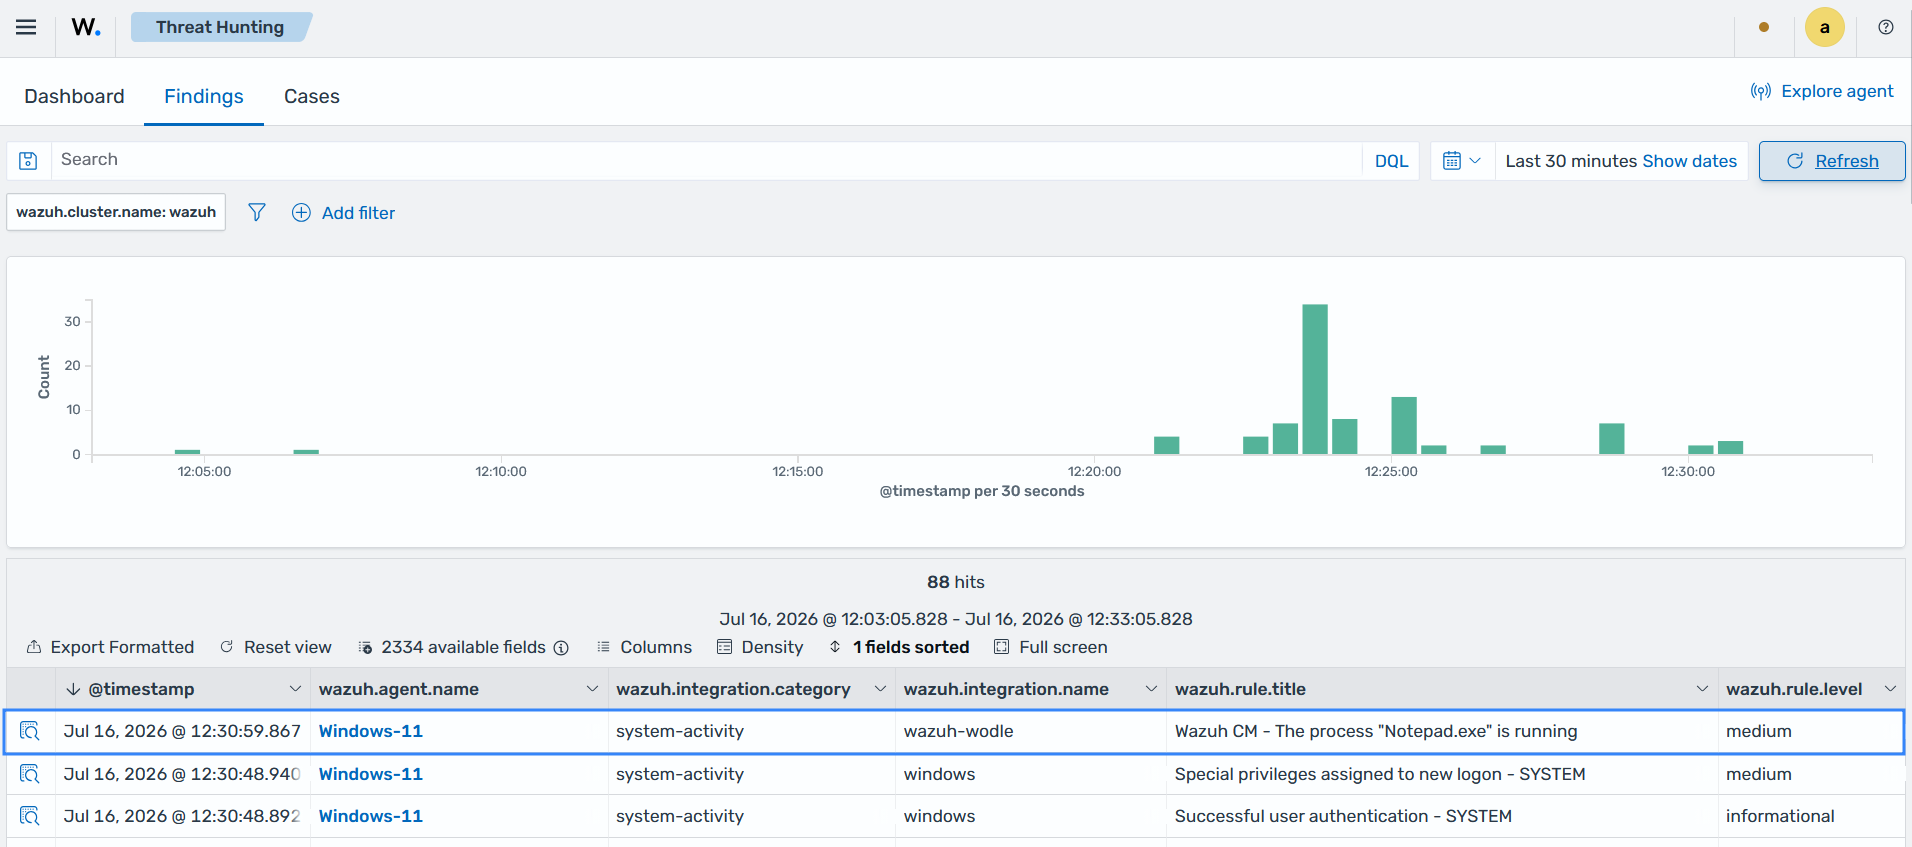Image resolution: width=1912 pixels, height=847 pixels.
Task: Click the change all filters icon
Action: pos(257,212)
